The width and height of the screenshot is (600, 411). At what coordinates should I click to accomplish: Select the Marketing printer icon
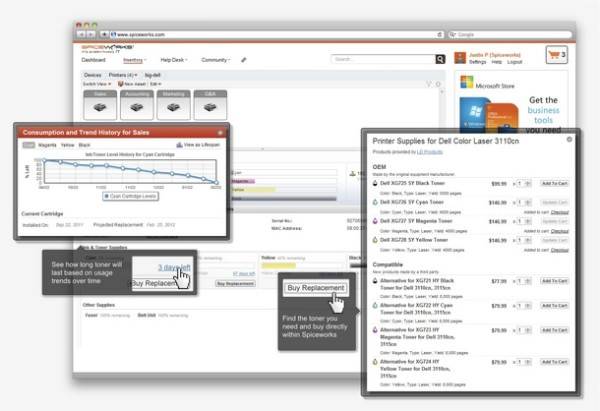pyautogui.click(x=173, y=105)
